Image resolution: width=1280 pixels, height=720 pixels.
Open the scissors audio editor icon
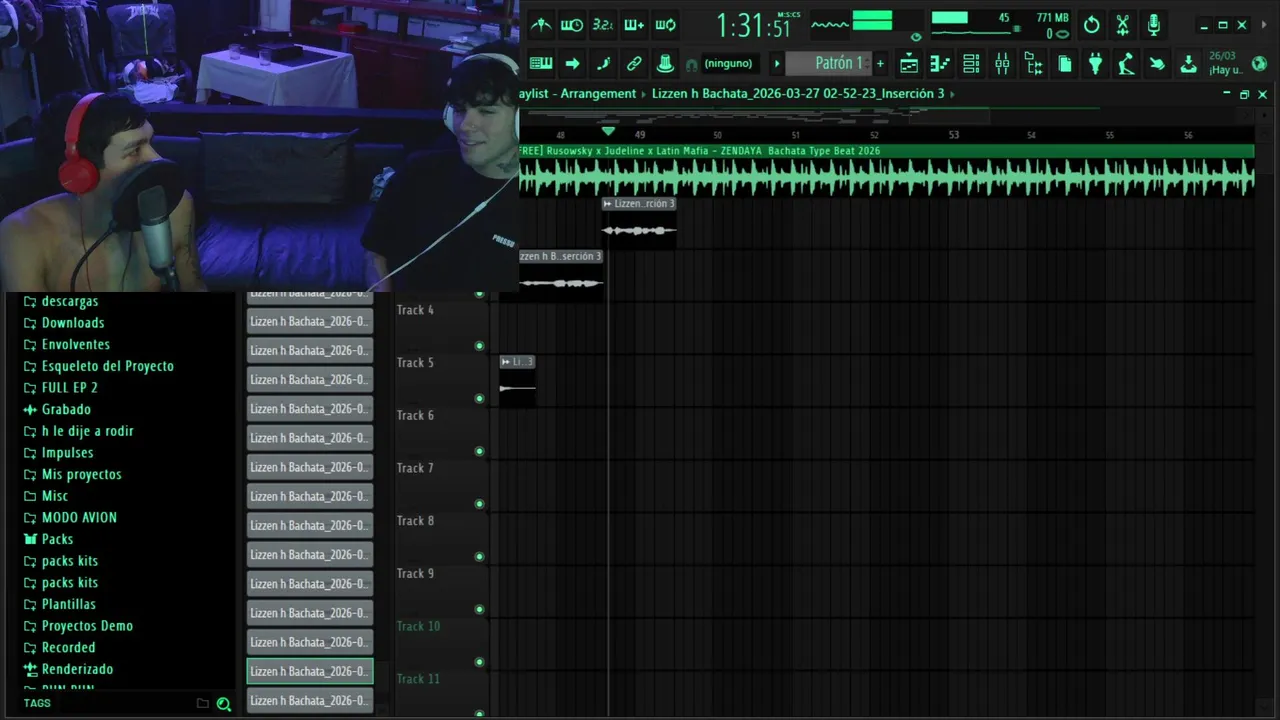coord(1123,25)
